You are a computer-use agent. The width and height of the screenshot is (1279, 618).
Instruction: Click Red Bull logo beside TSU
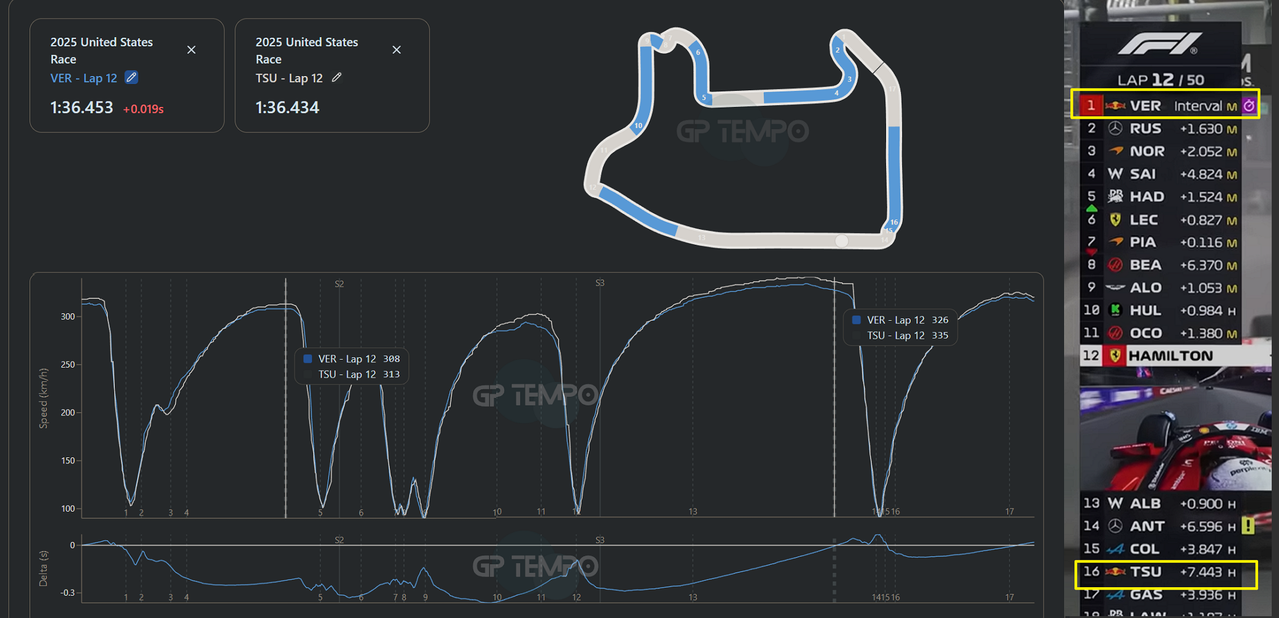[x=1115, y=572]
